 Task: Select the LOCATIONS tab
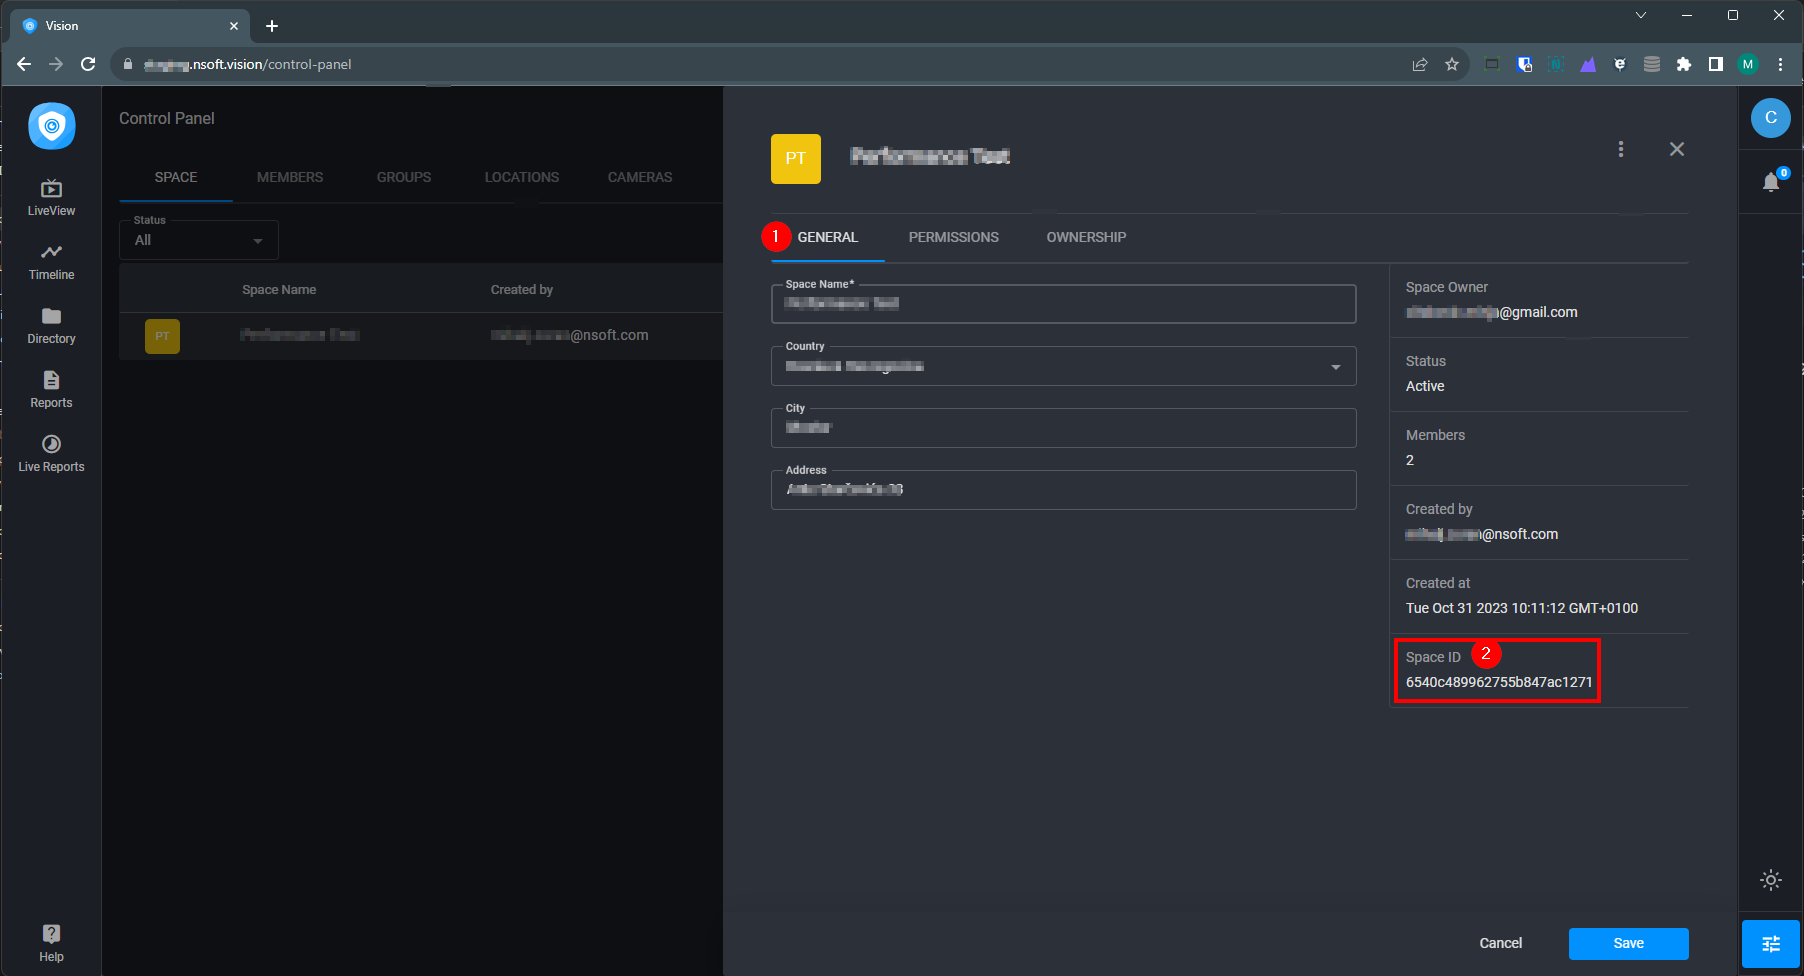pyautogui.click(x=522, y=177)
